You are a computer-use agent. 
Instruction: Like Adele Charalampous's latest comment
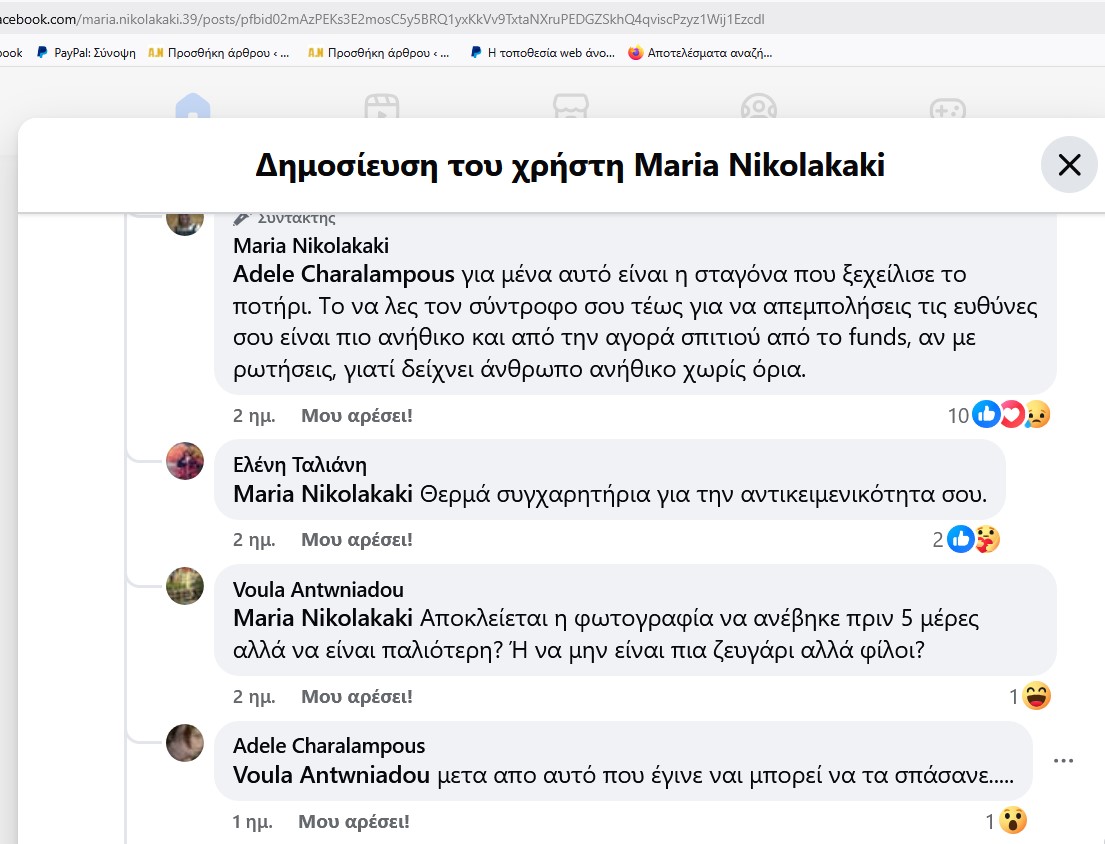point(354,821)
